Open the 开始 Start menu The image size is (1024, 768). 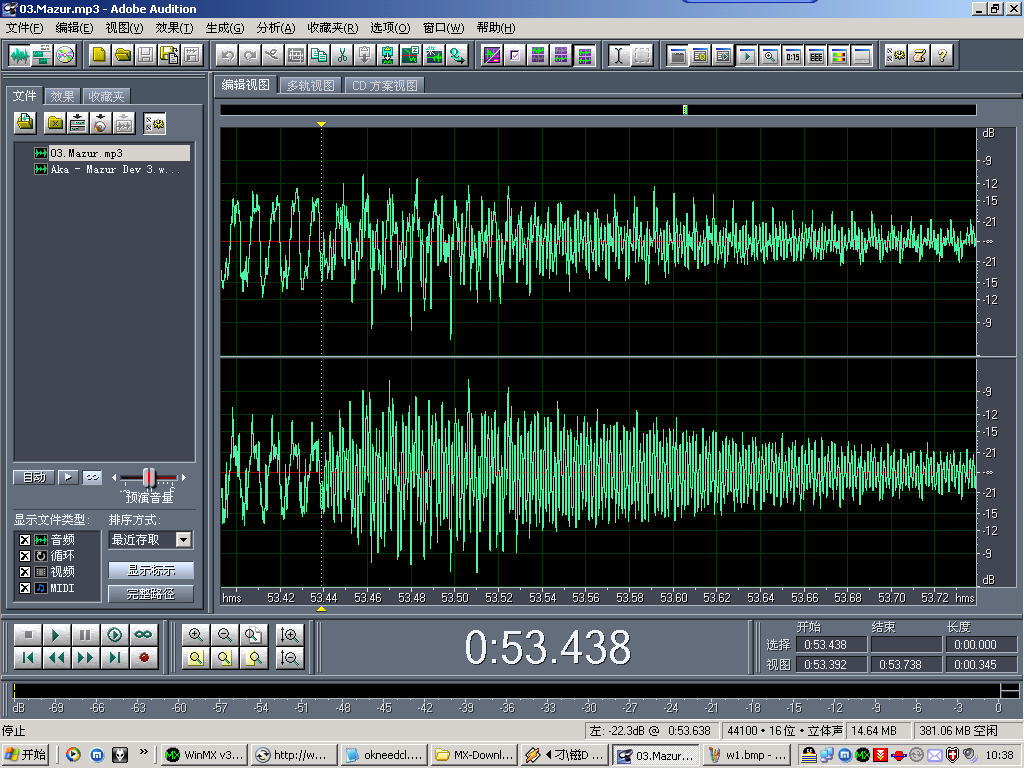point(25,755)
